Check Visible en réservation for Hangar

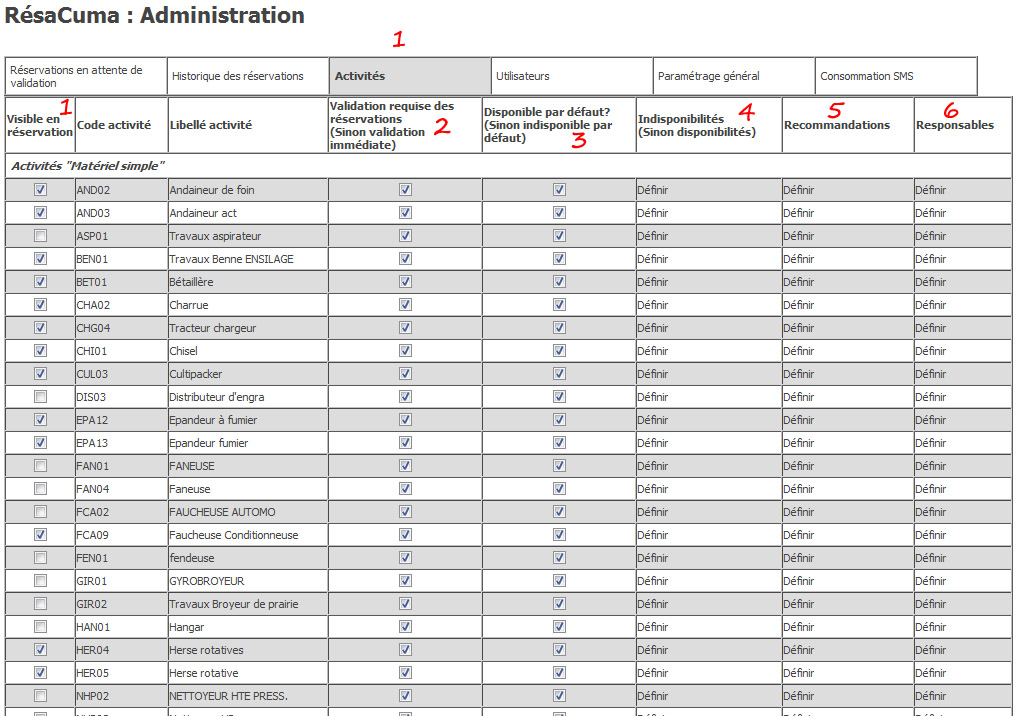click(x=40, y=627)
